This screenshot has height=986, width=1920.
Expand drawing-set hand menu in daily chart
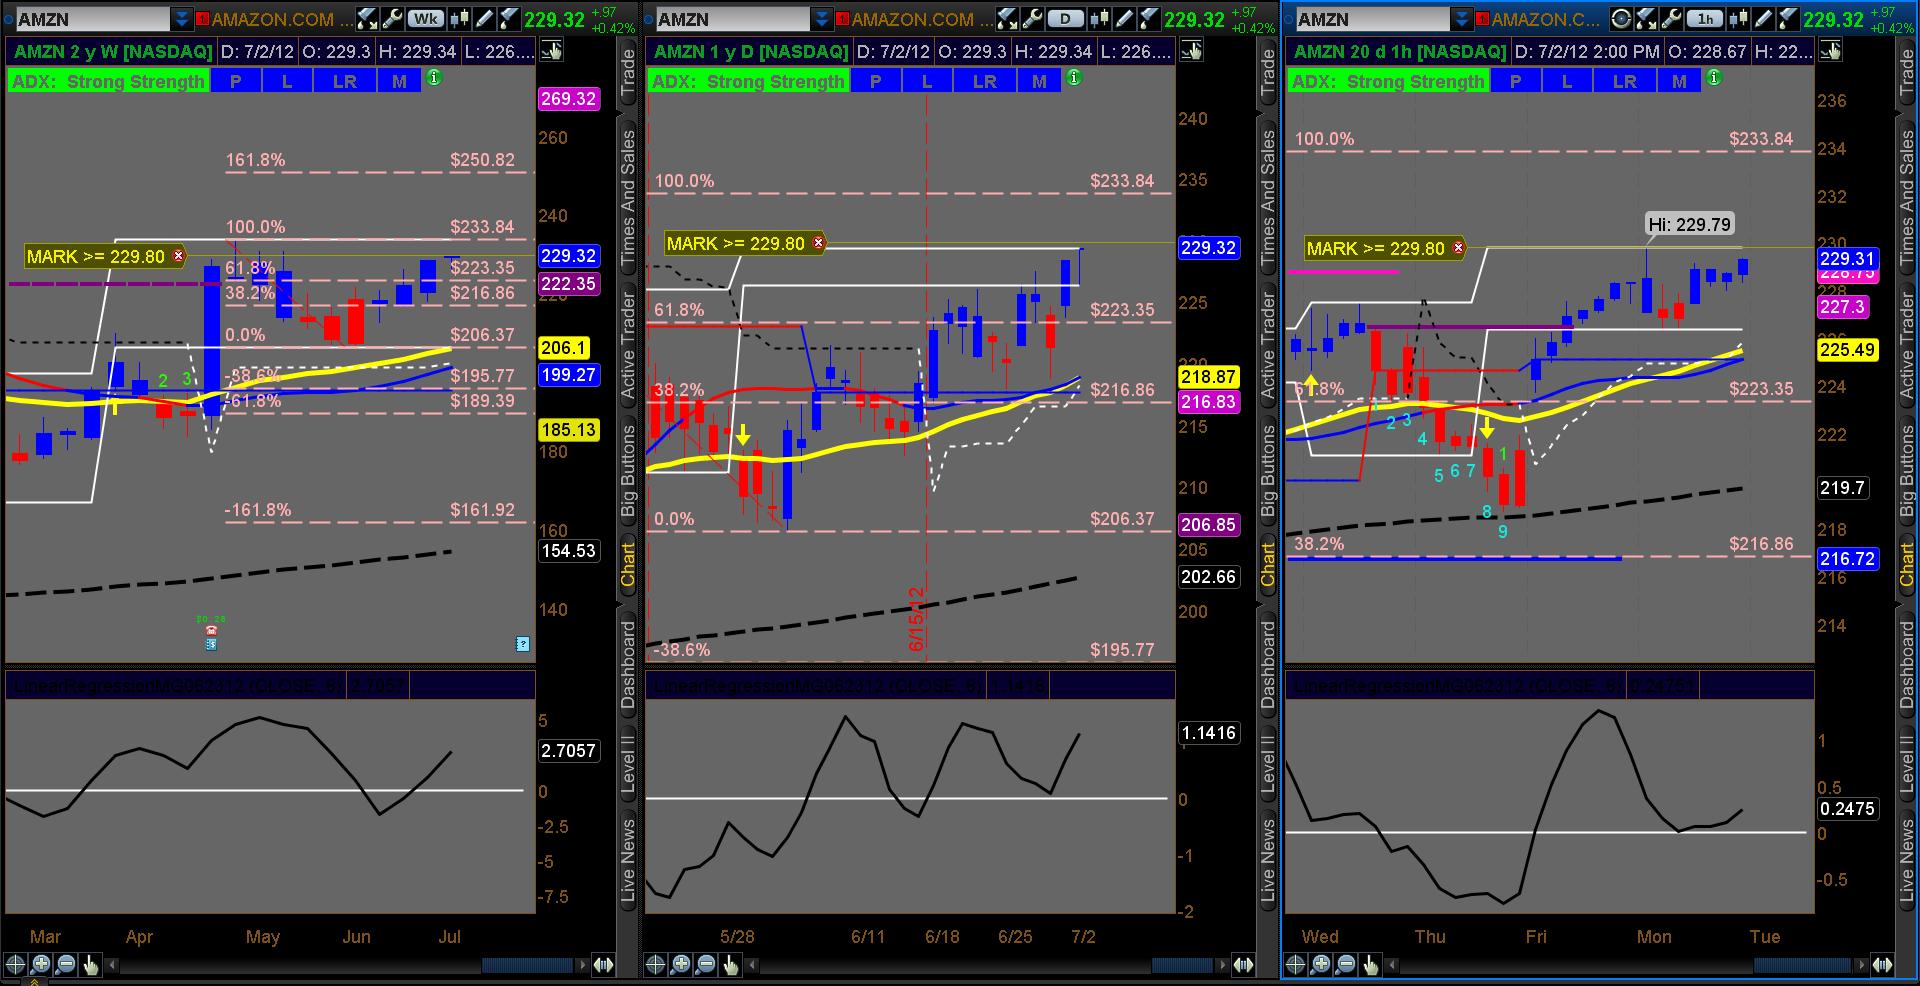click(x=1191, y=51)
